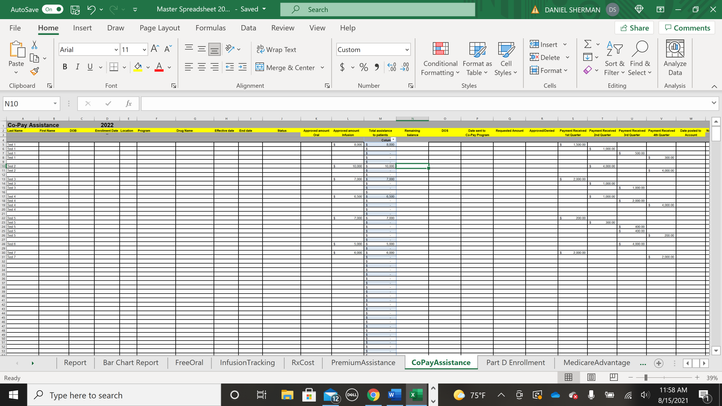Viewport: 722px width, 406px height.
Task: Open font color dropdown arrow
Action: coord(169,67)
